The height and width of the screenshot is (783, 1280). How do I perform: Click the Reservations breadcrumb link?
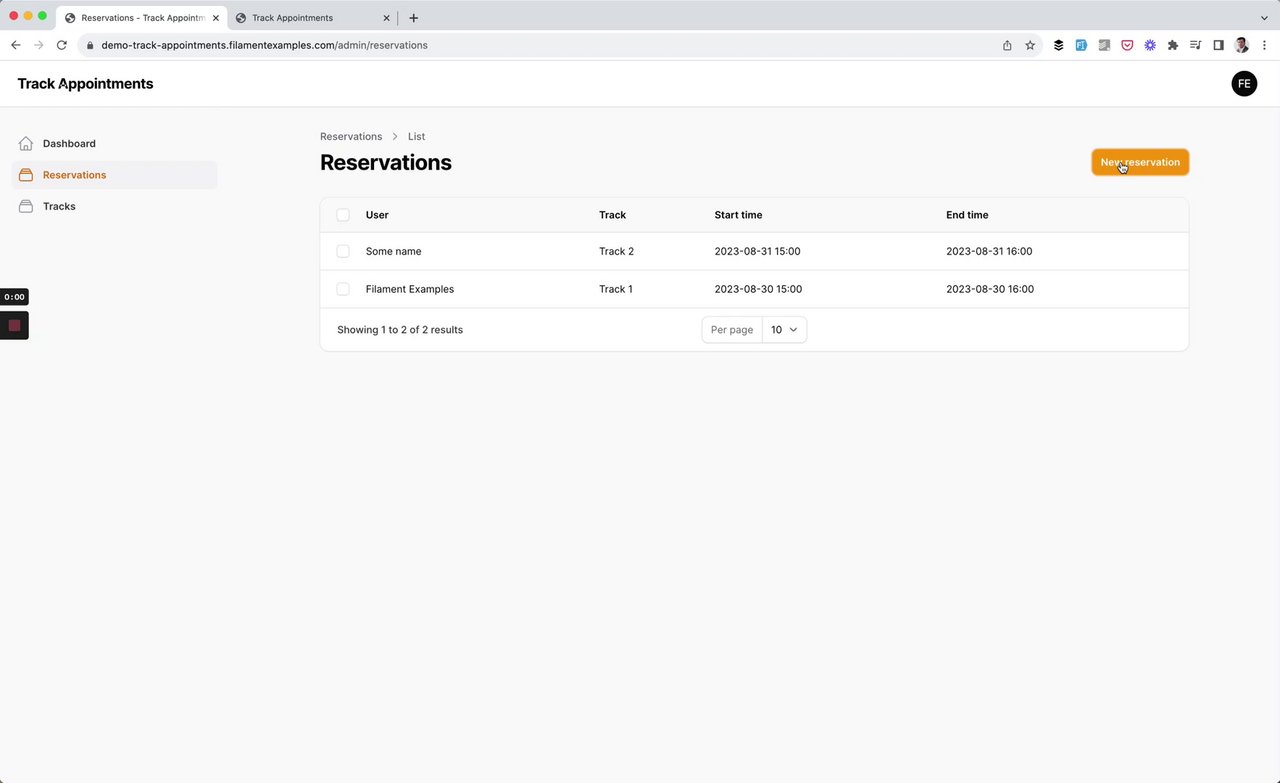pyautogui.click(x=351, y=136)
